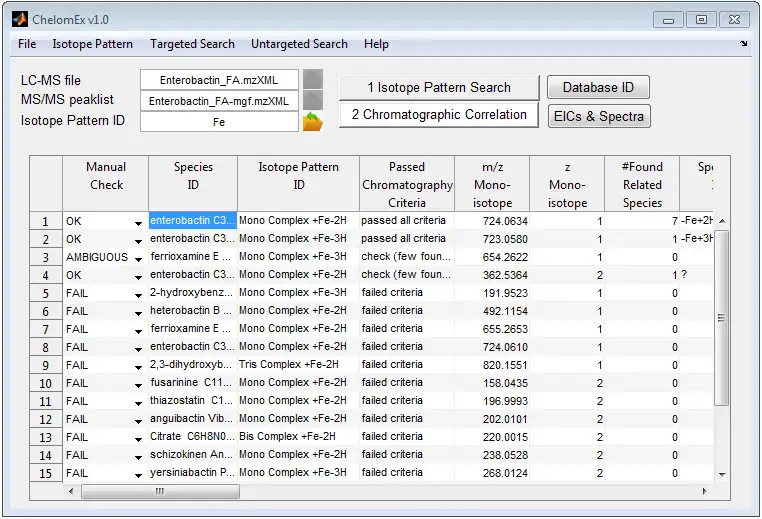The height and width of the screenshot is (519, 762).
Task: Click Bis Complex +Fe-2H cell
Action: pos(298,436)
